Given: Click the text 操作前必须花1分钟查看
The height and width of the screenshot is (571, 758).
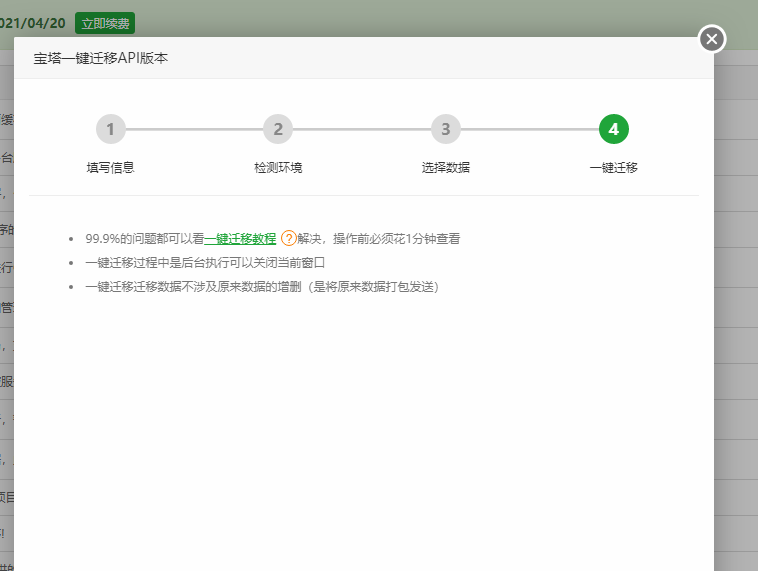Looking at the screenshot, I should pos(396,238).
